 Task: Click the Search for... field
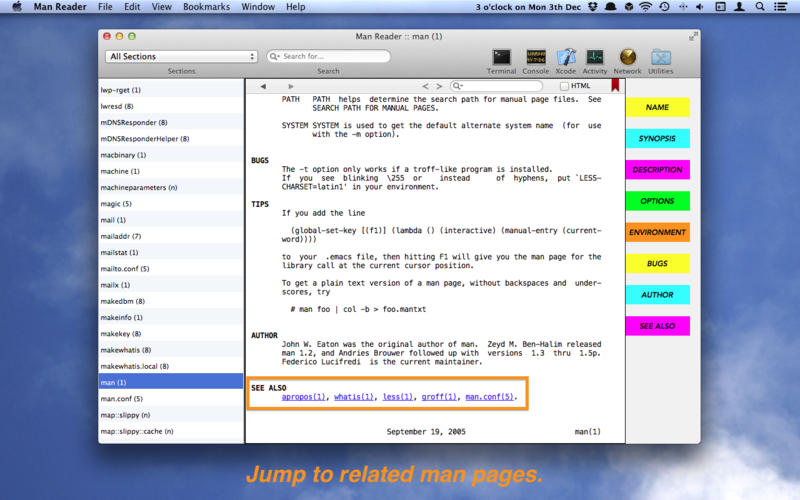coord(328,56)
